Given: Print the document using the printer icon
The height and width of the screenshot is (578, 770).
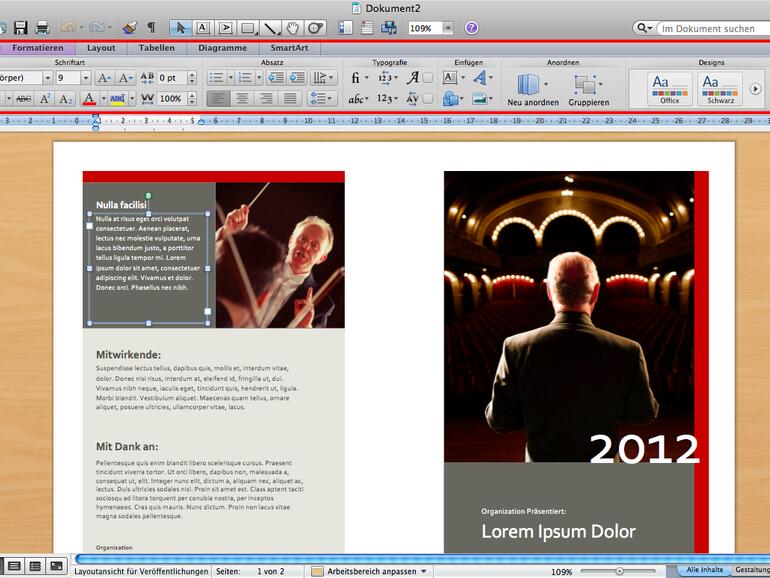Looking at the screenshot, I should tap(42, 28).
